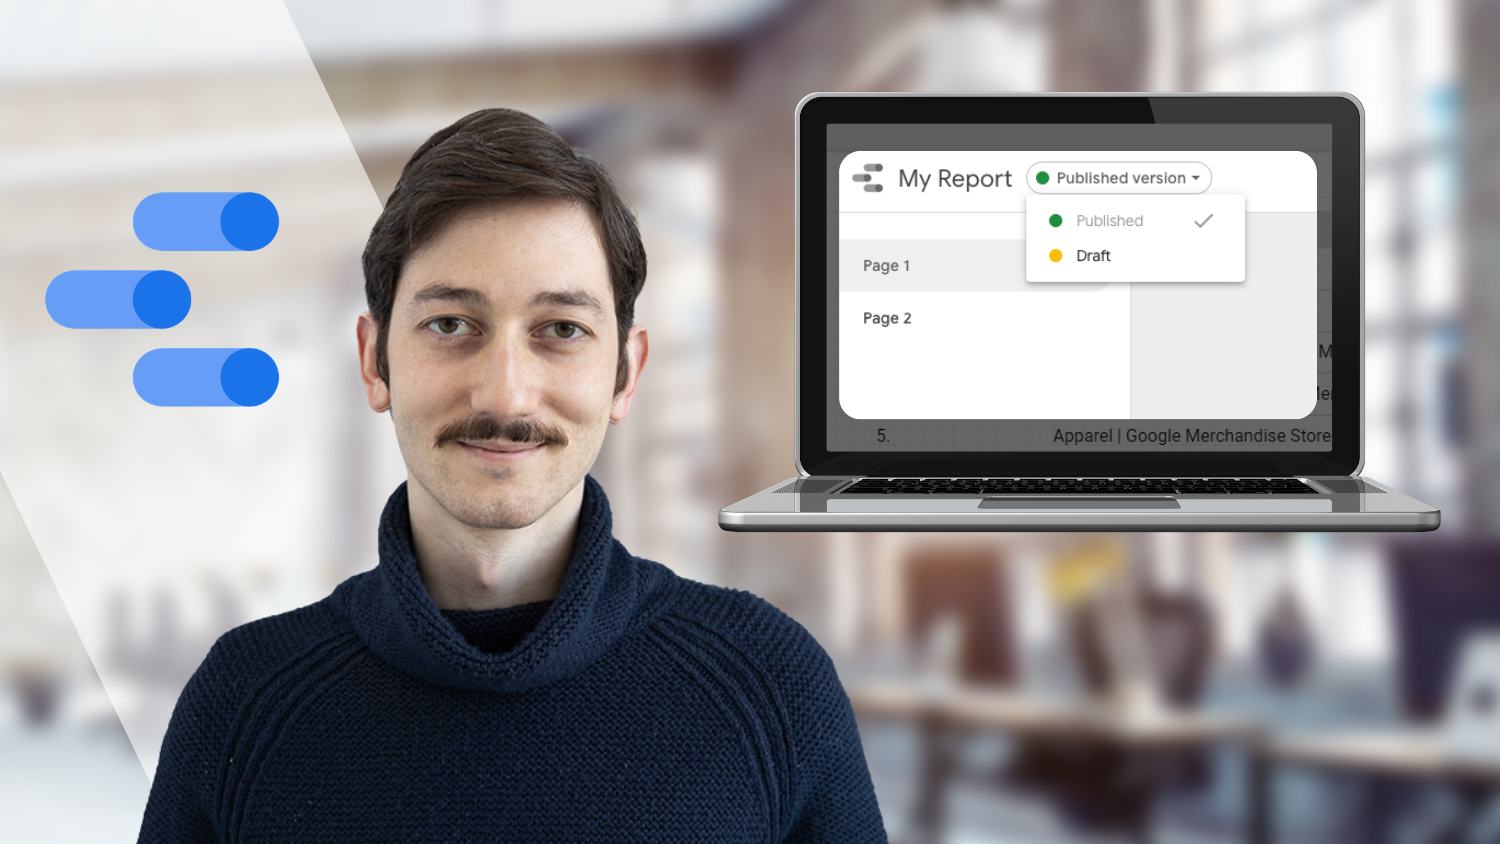Open Page 1 in the page list
1500x844 pixels.
tap(984, 266)
